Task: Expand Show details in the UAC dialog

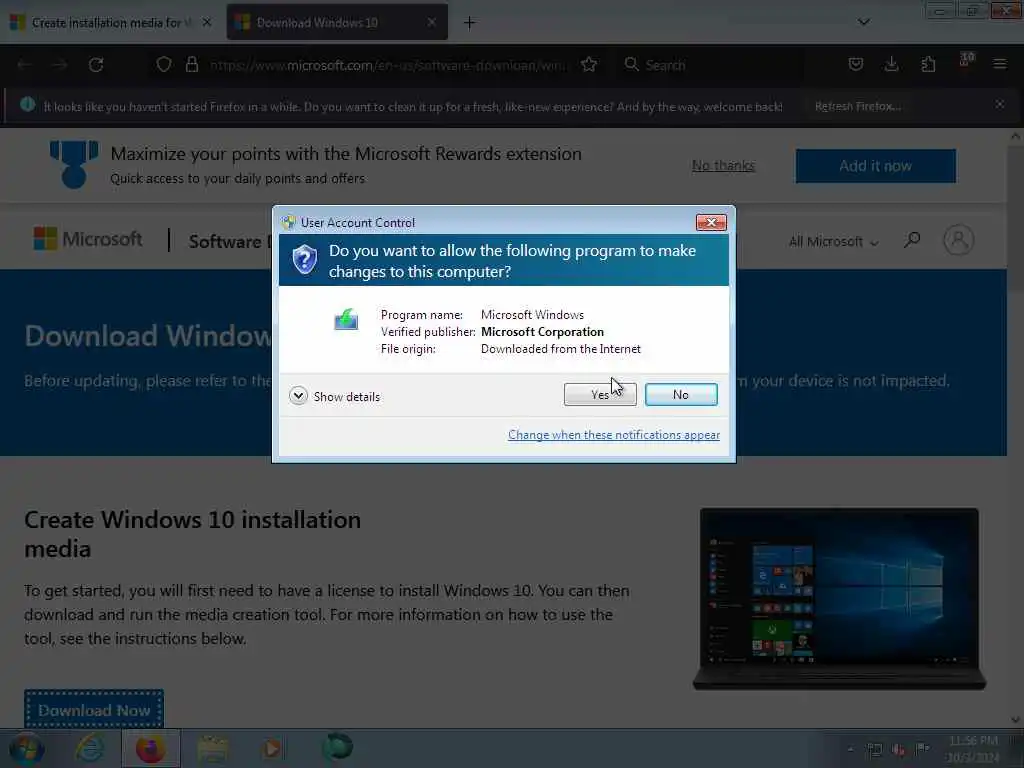Action: [334, 396]
